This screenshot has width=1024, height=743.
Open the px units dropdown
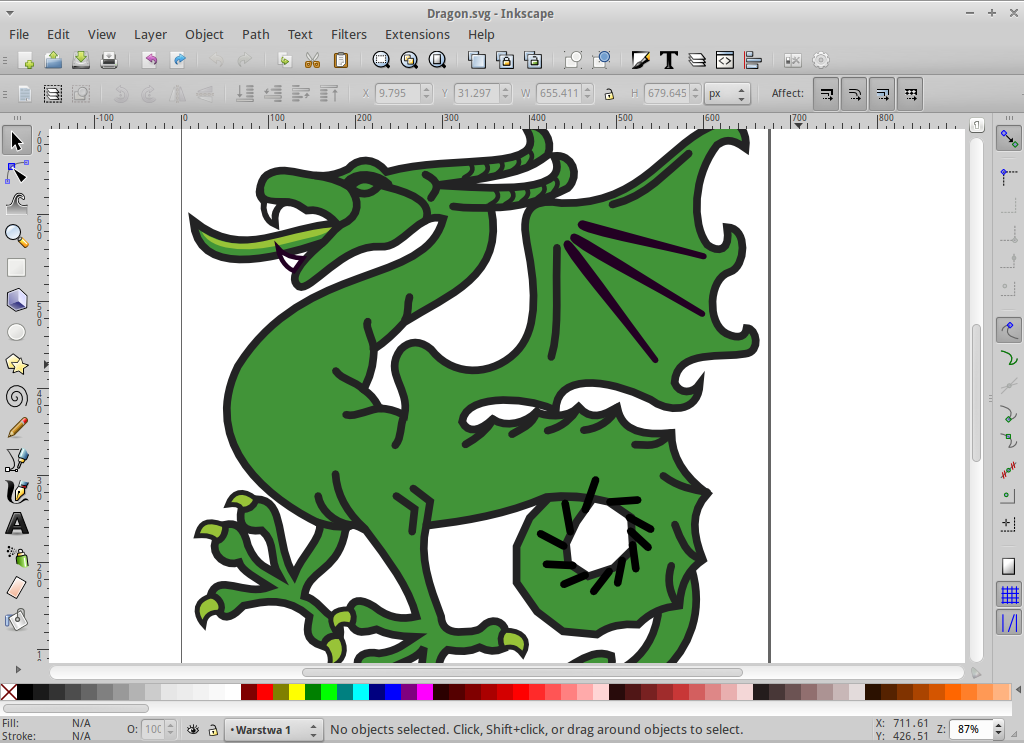coord(727,94)
